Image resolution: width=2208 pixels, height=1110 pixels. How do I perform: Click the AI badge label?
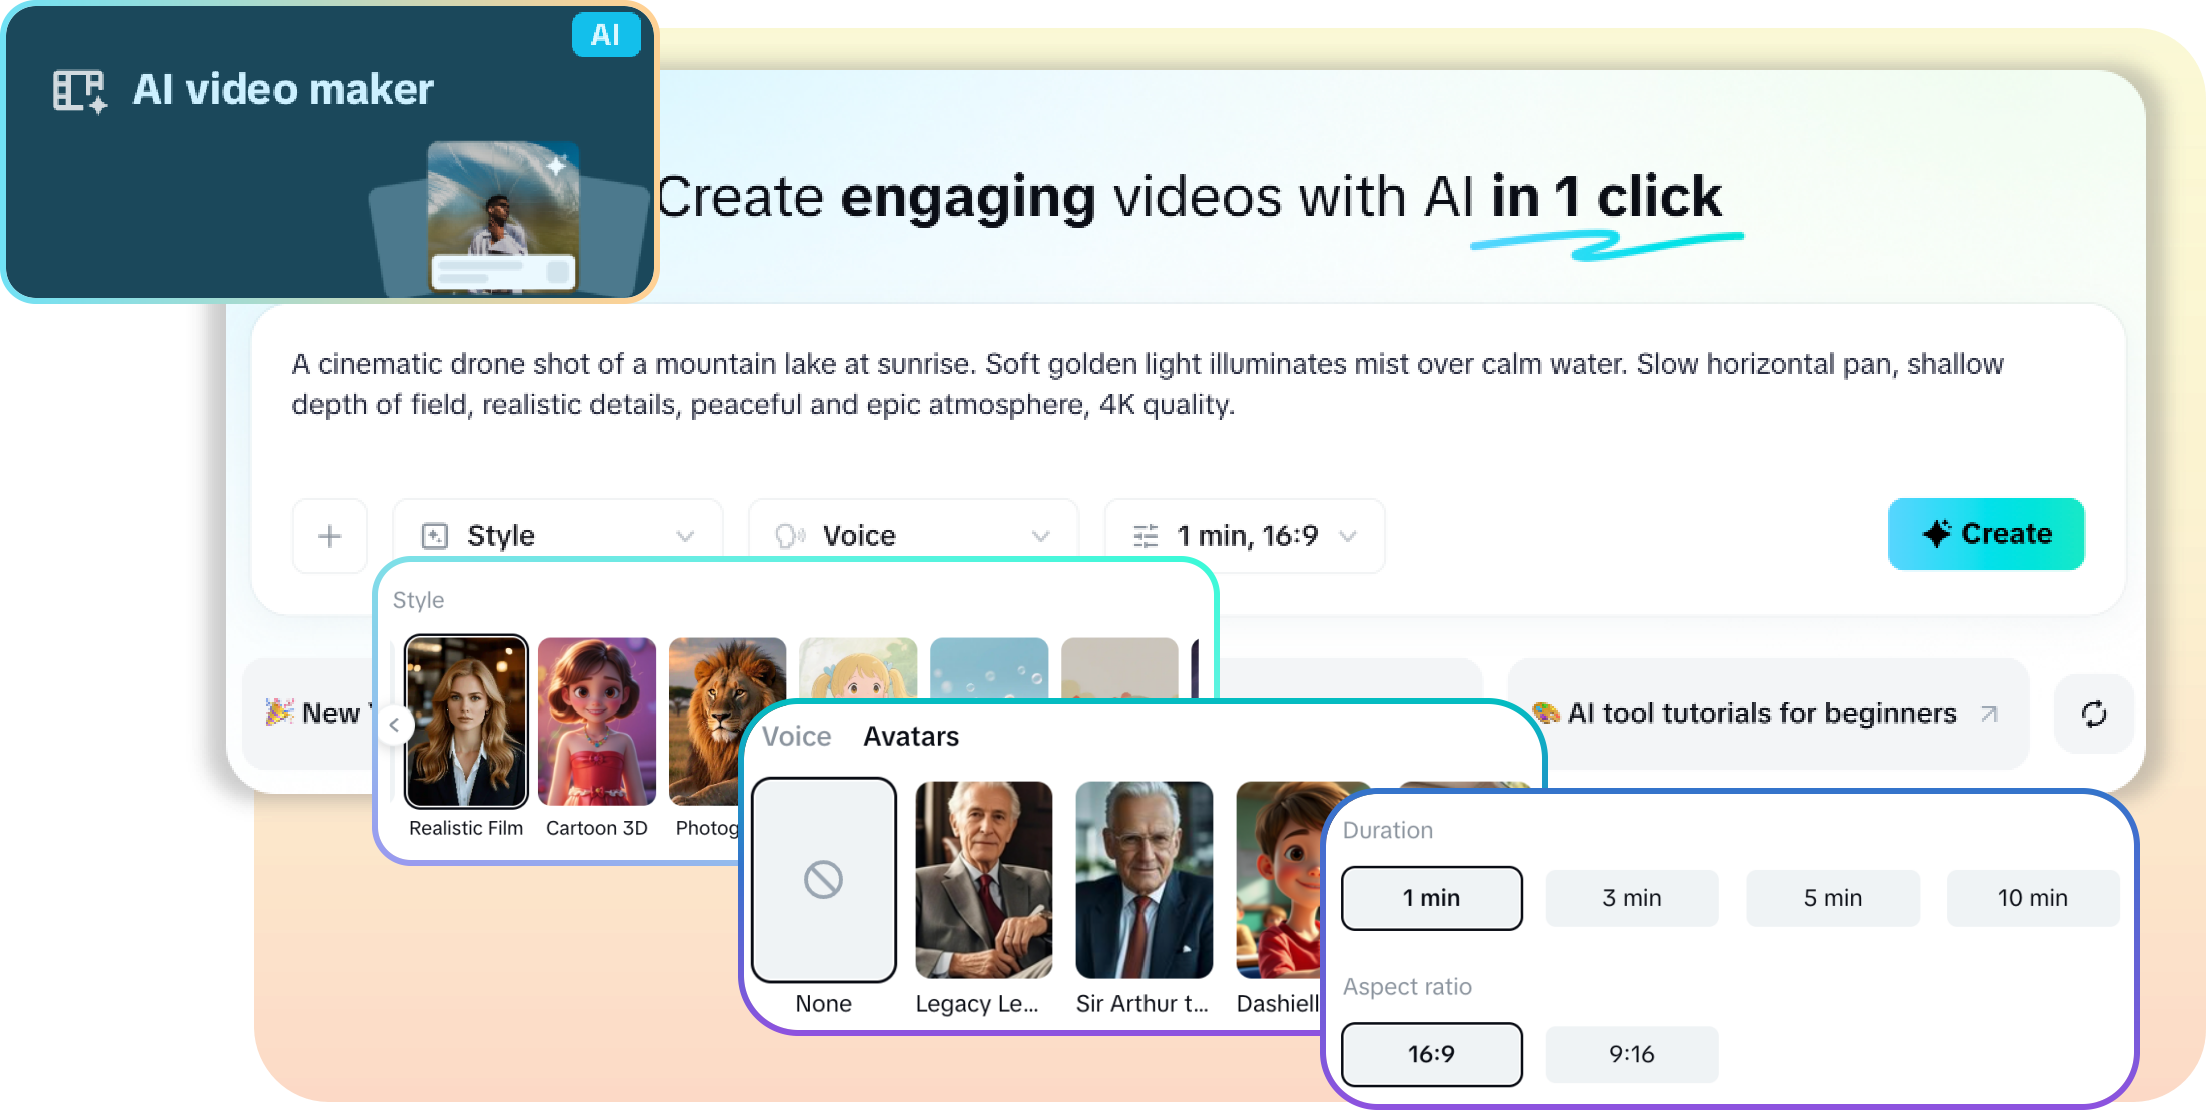tap(605, 35)
